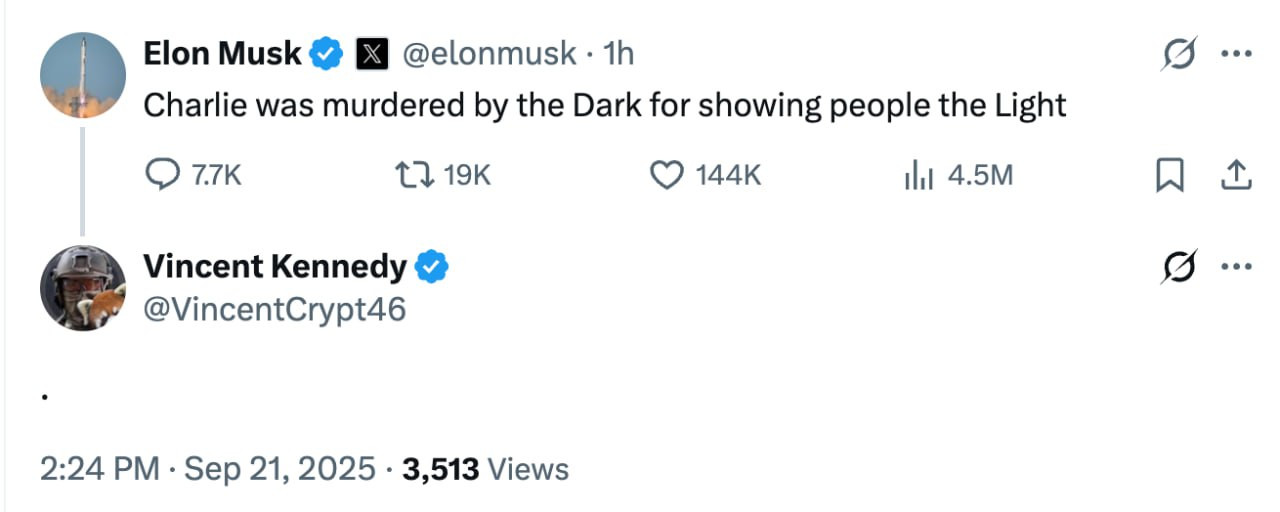The width and height of the screenshot is (1280, 512).
Task: Click Grok icon on Elon Musk's tweet
Action: pos(1178,55)
